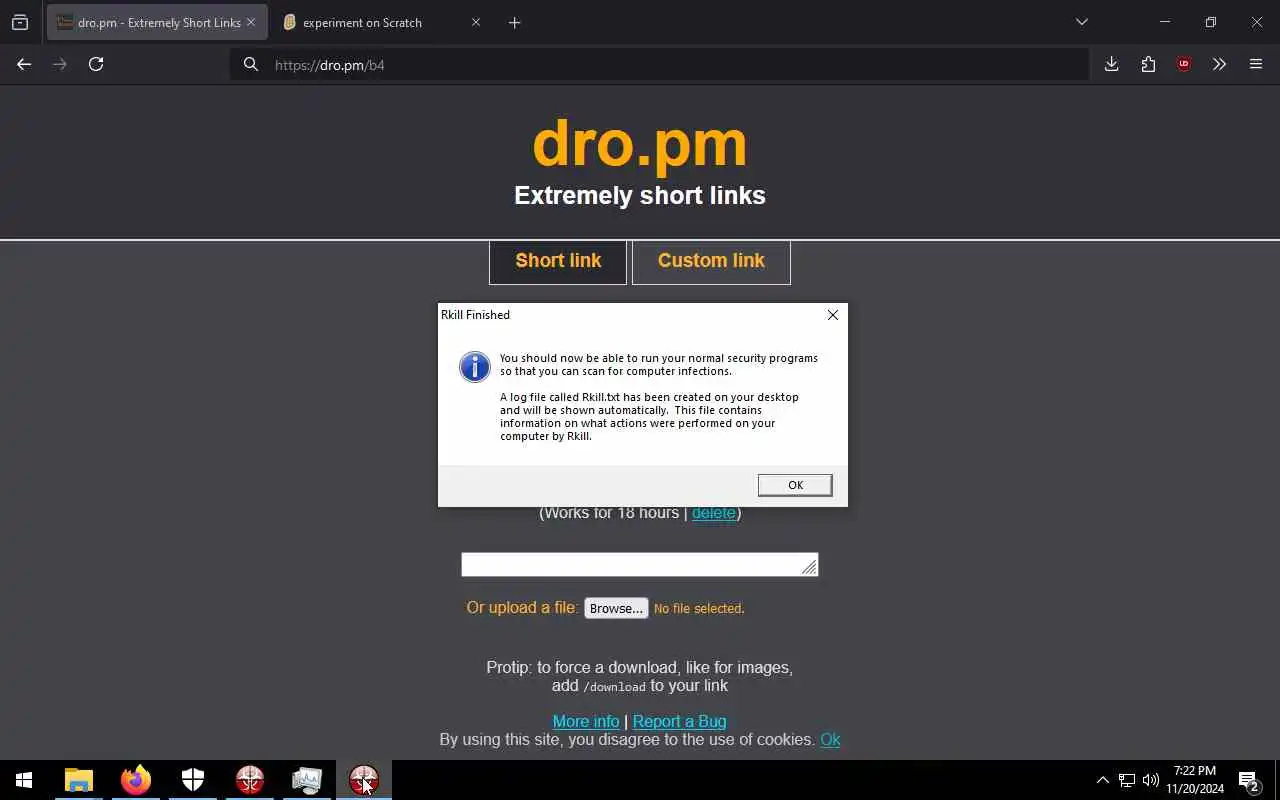Accept cookies notice with Ok link
Viewport: 1280px width, 800px height.
click(830, 740)
